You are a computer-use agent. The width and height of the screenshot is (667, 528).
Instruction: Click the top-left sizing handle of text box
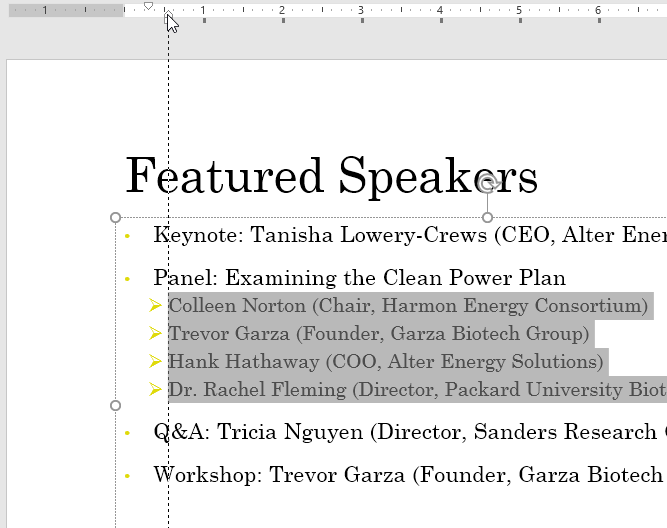coord(115,217)
